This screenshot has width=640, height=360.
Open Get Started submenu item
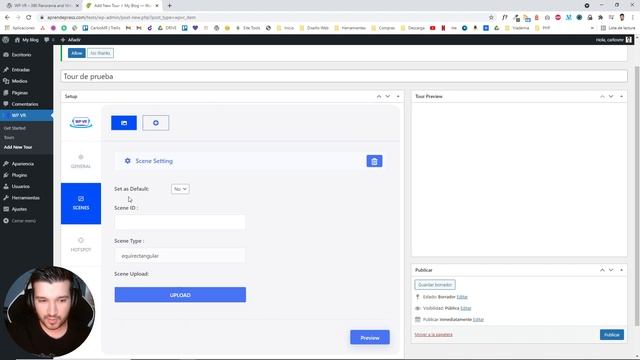pos(15,128)
